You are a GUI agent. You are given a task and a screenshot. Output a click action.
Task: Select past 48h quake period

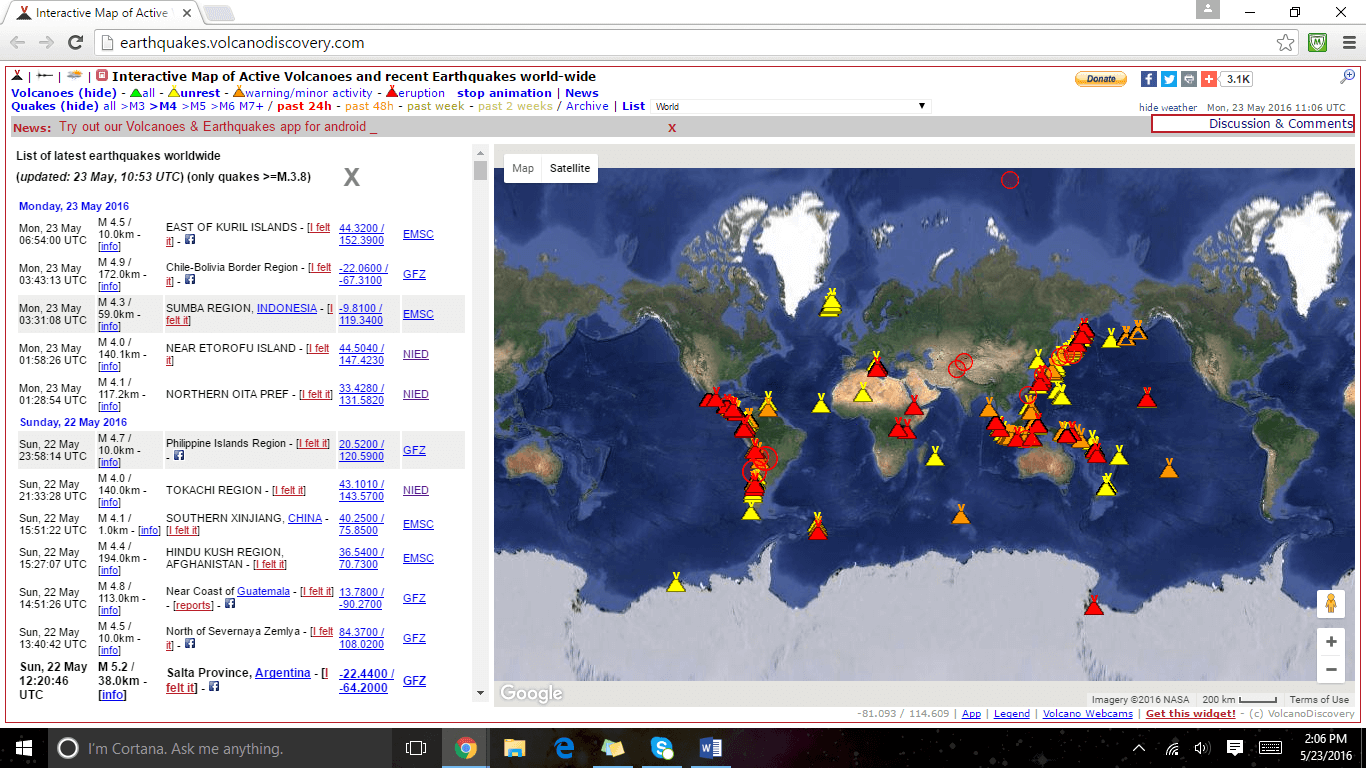[x=369, y=106]
